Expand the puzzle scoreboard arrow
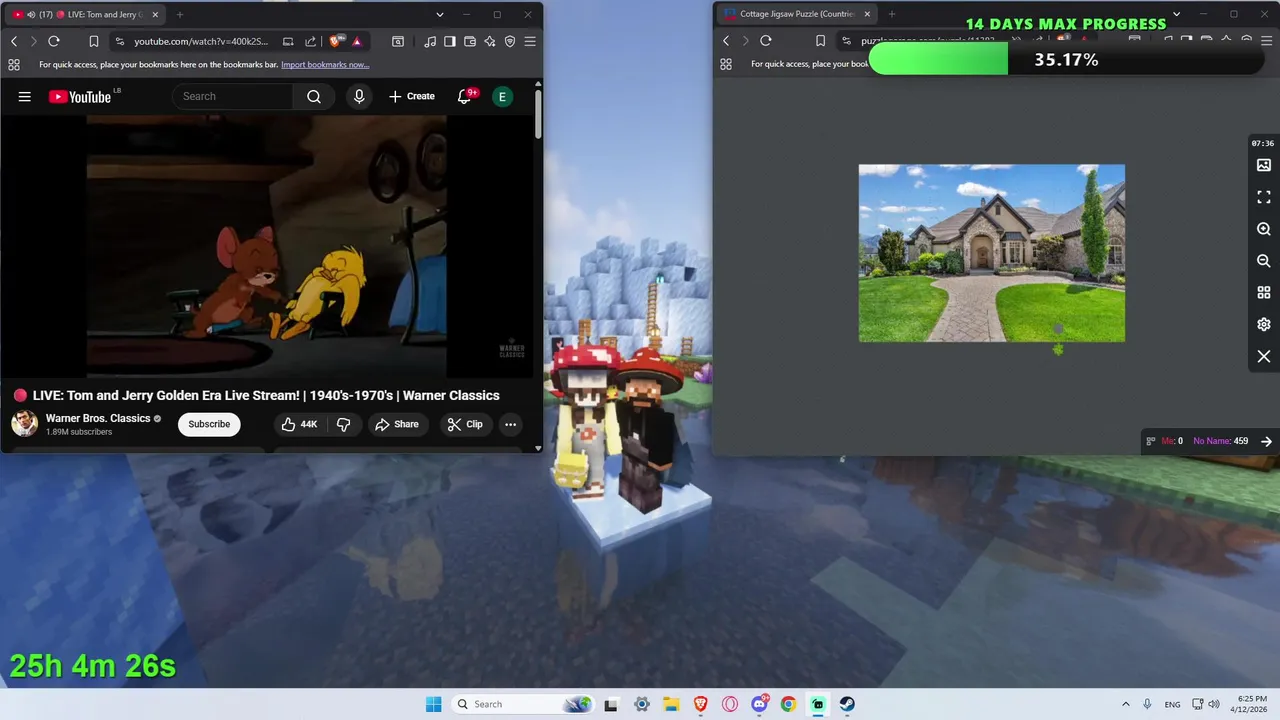Image resolution: width=1280 pixels, height=720 pixels. pyautogui.click(x=1266, y=441)
